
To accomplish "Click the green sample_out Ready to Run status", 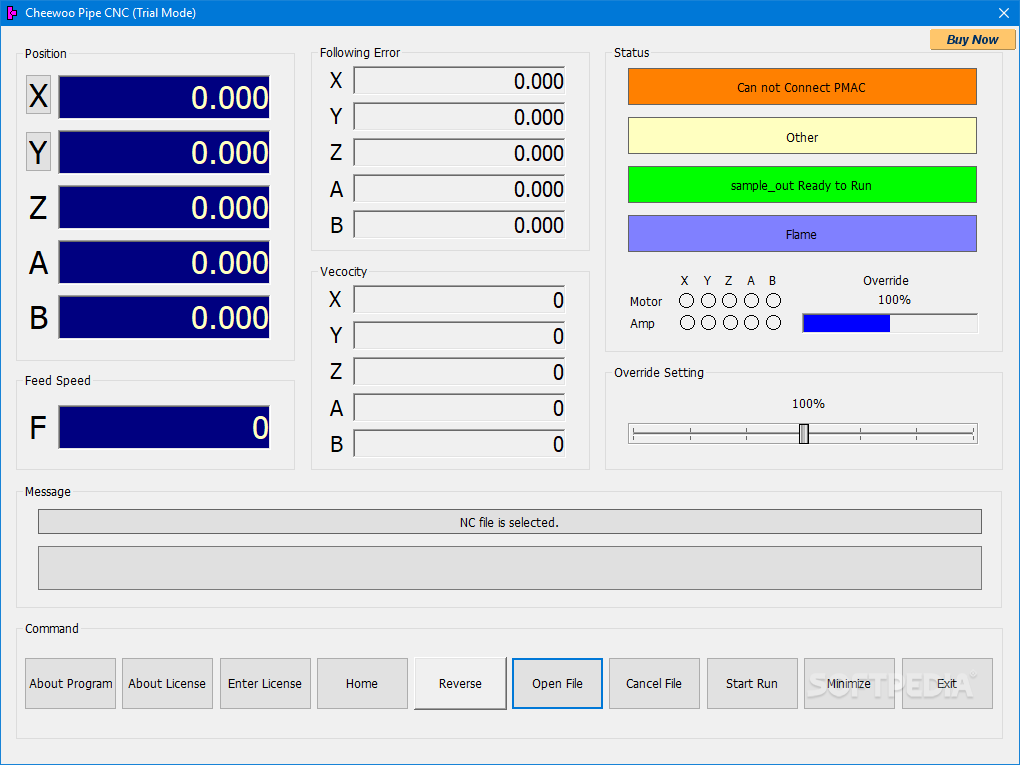I will click(802, 185).
